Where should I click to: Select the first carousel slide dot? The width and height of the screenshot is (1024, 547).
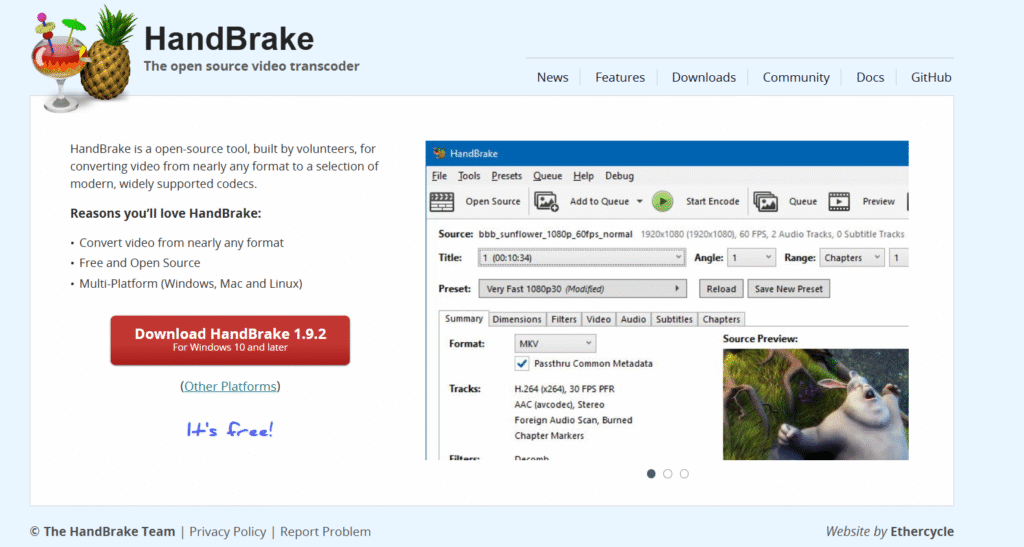[651, 474]
